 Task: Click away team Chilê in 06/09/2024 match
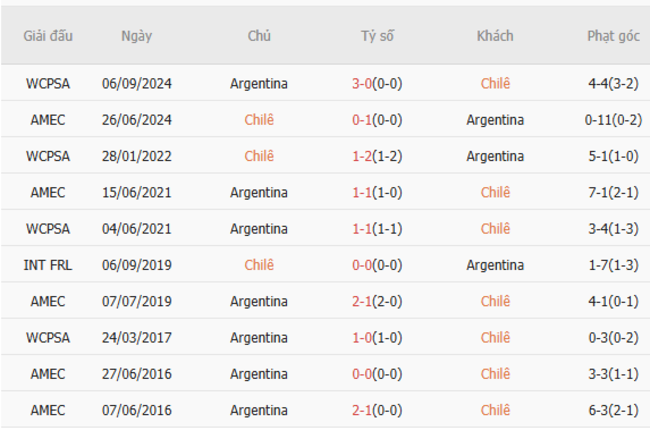pos(495,83)
